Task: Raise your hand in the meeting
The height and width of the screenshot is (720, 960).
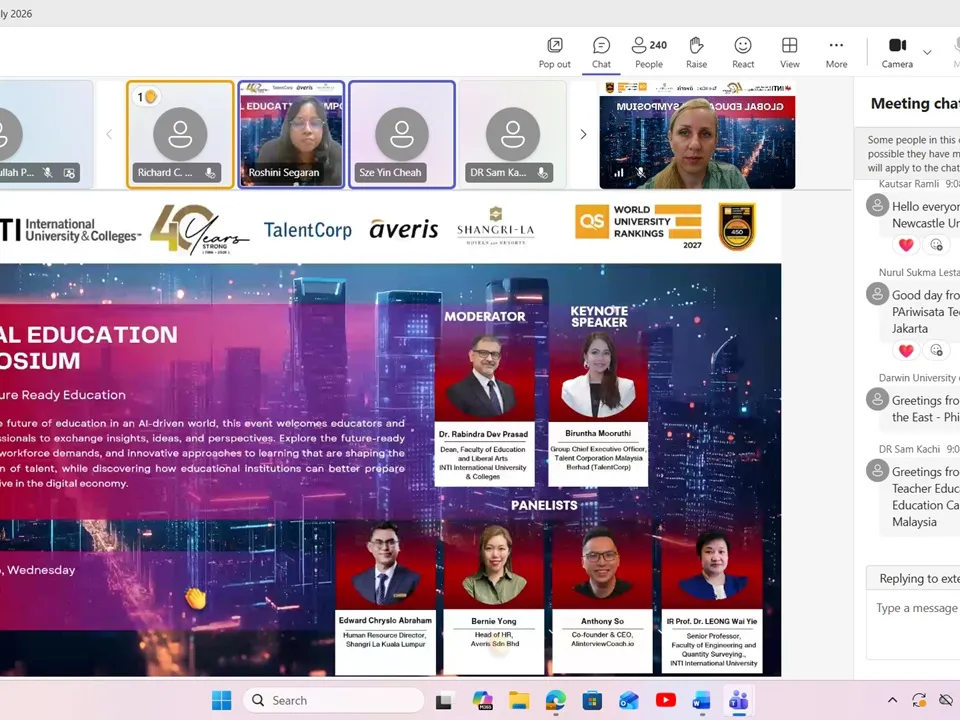Action: pos(696,53)
